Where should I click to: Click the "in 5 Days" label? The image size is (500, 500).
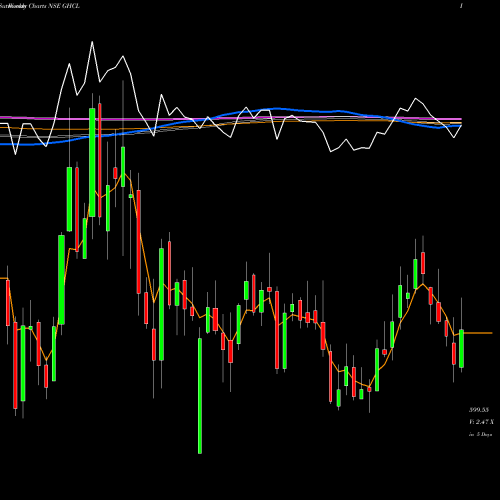[x=481, y=434]
